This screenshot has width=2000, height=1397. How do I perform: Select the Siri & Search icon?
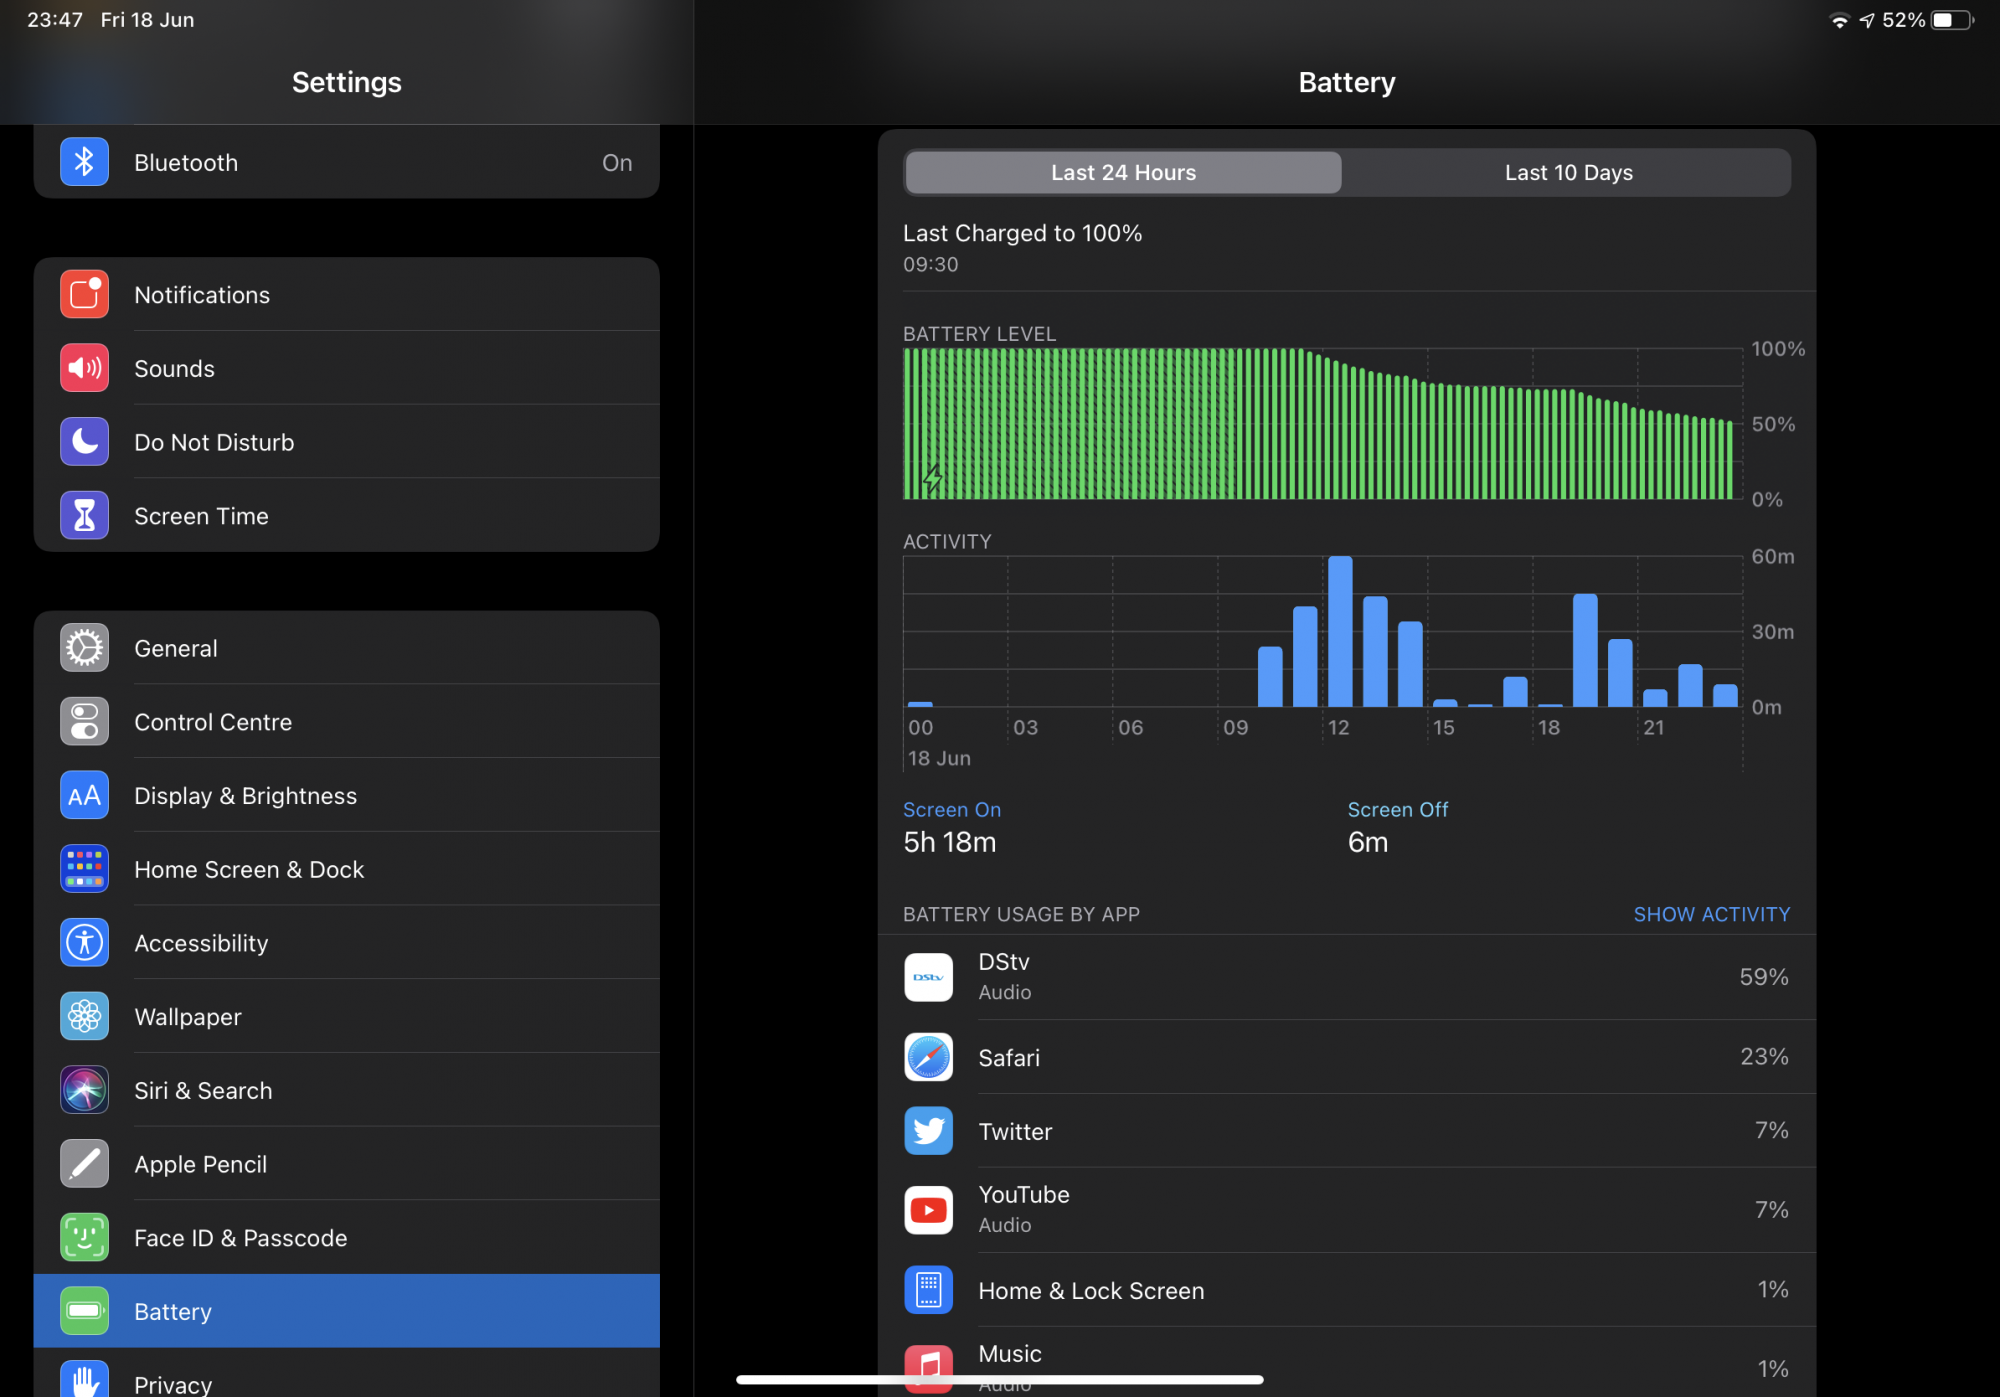point(84,1090)
